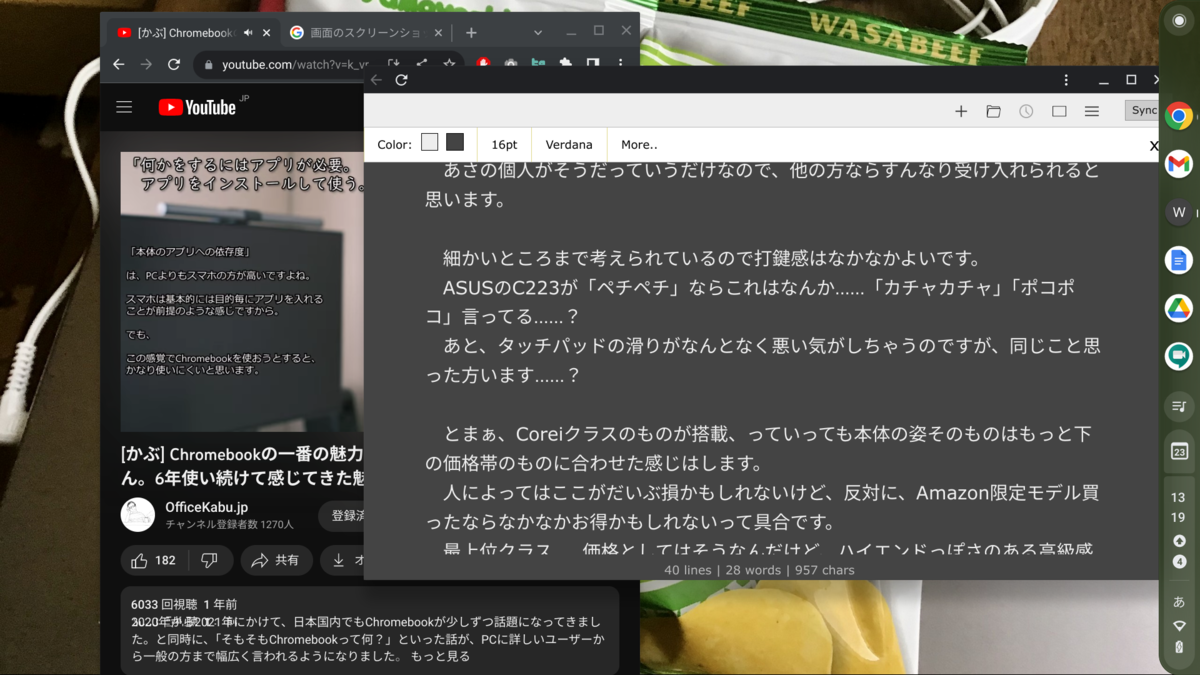The width and height of the screenshot is (1200, 675).
Task: Open the editor's hamburger menu
Action: [1092, 111]
